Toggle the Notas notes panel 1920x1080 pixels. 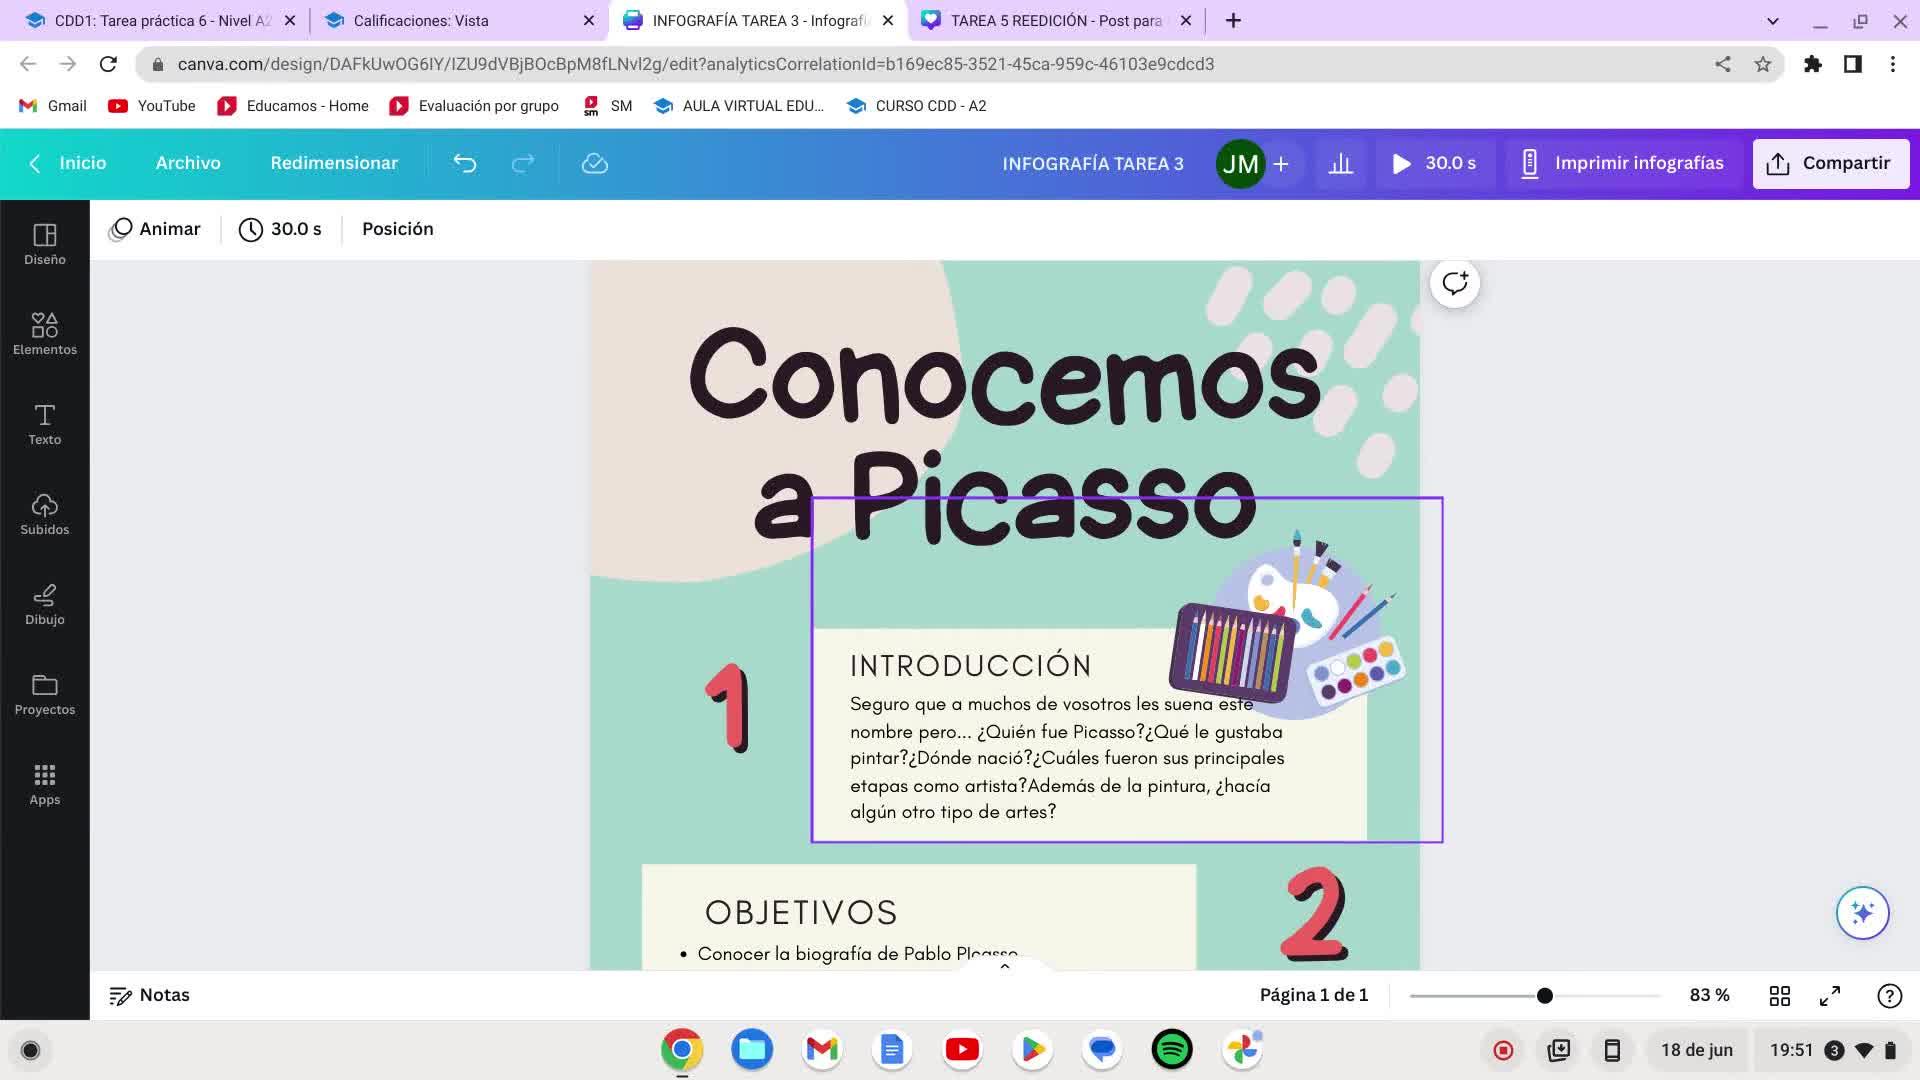click(x=150, y=995)
